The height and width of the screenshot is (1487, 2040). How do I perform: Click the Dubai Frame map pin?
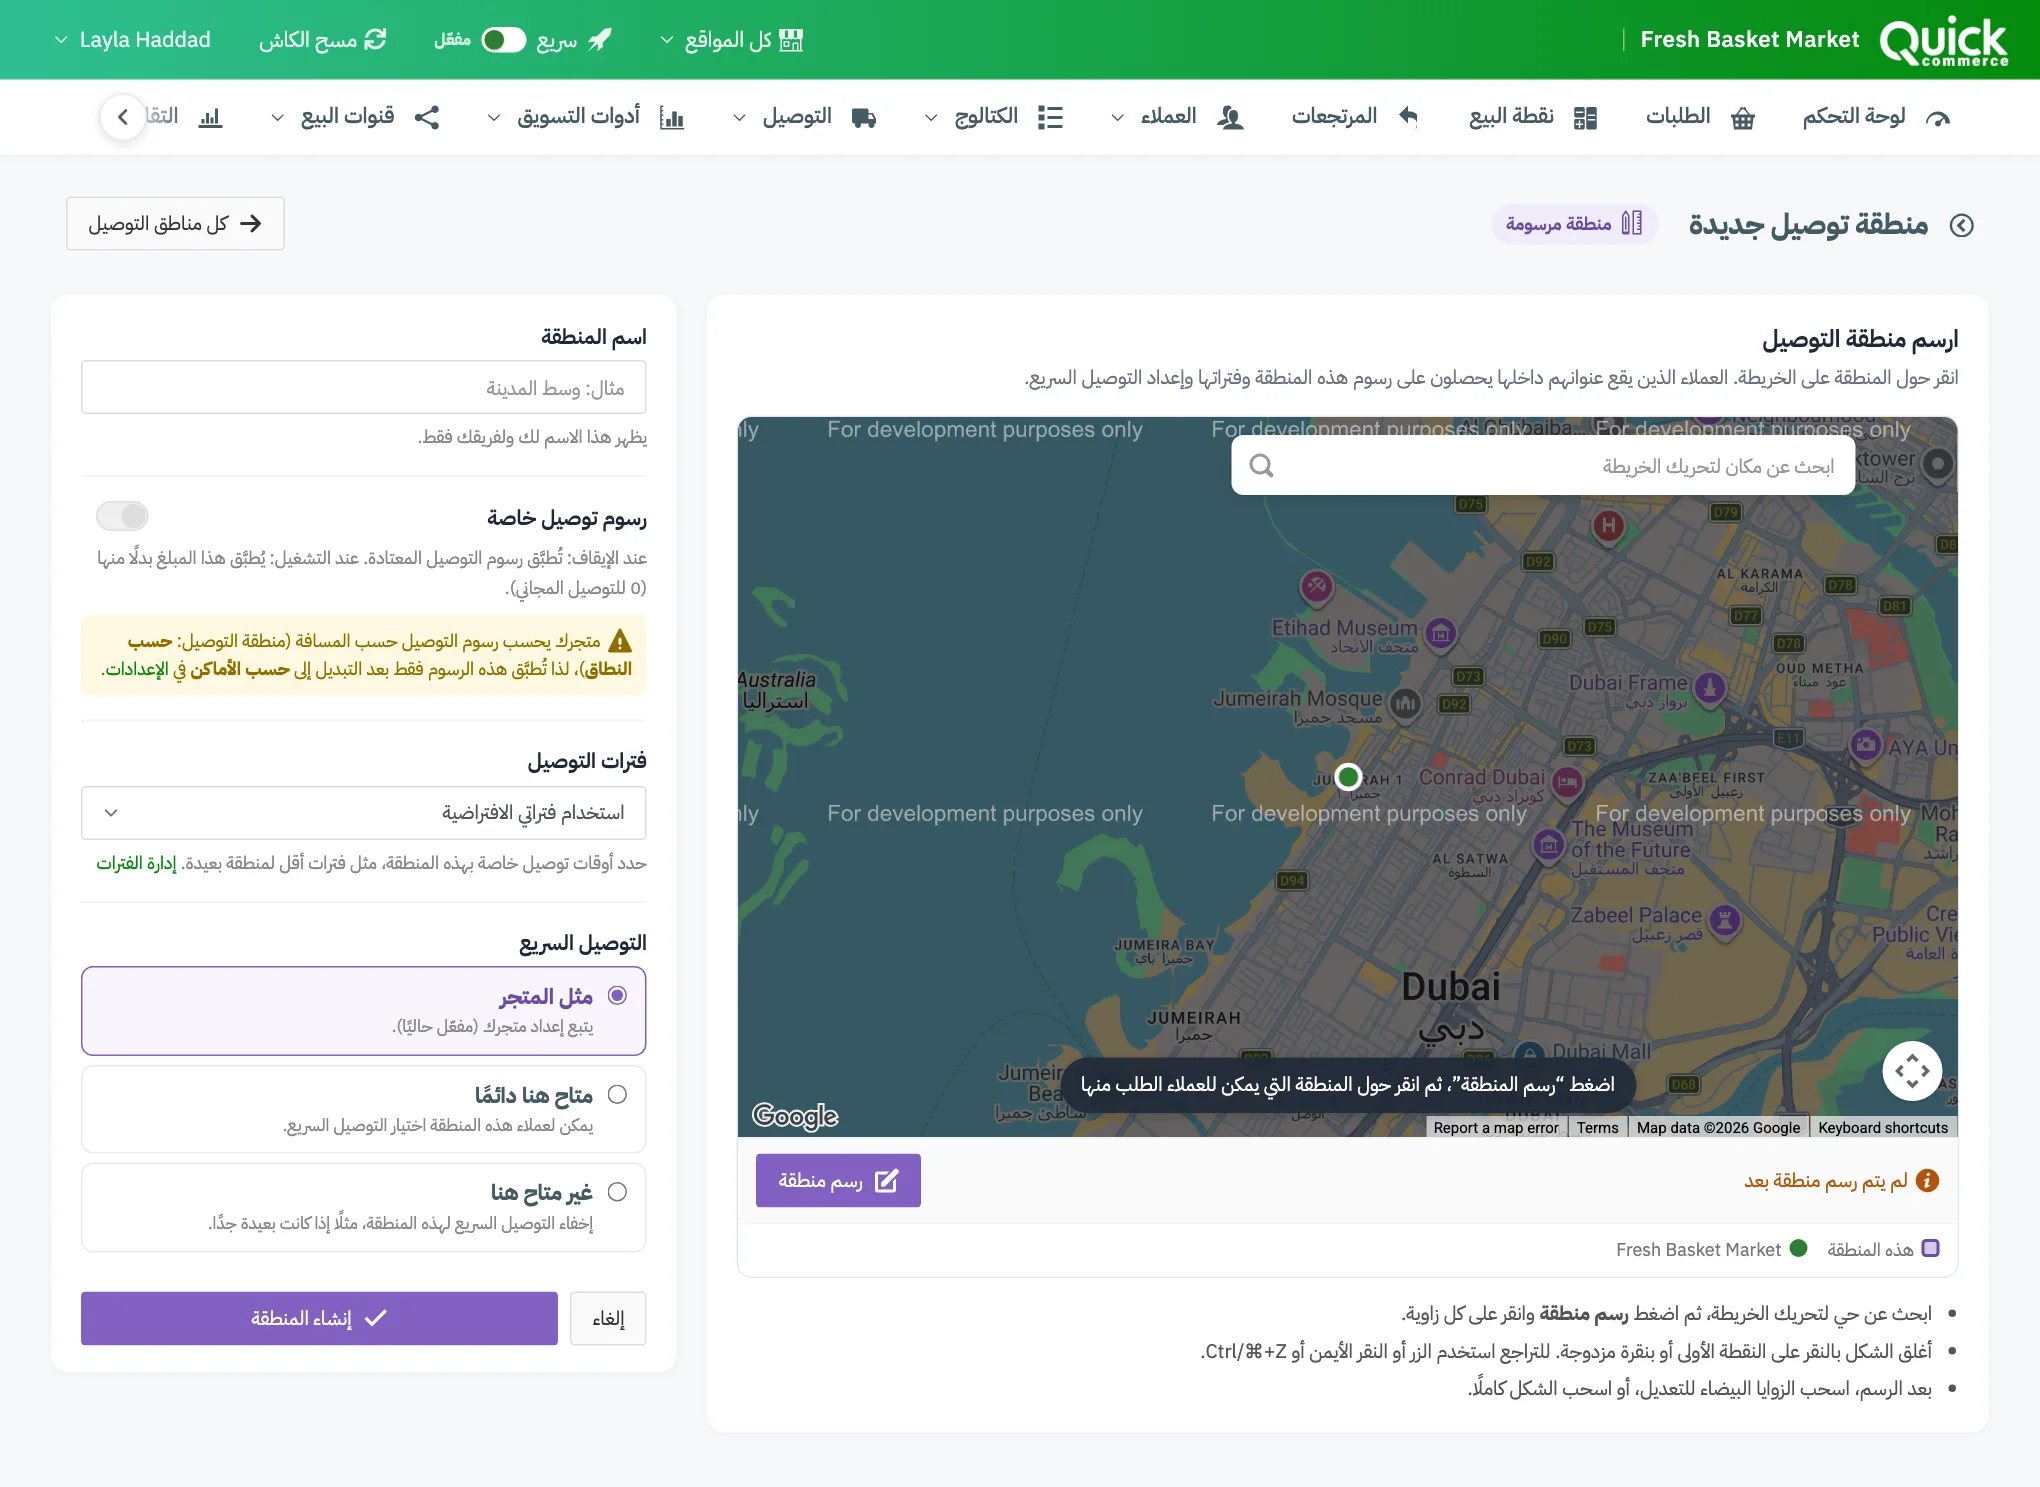(1710, 688)
